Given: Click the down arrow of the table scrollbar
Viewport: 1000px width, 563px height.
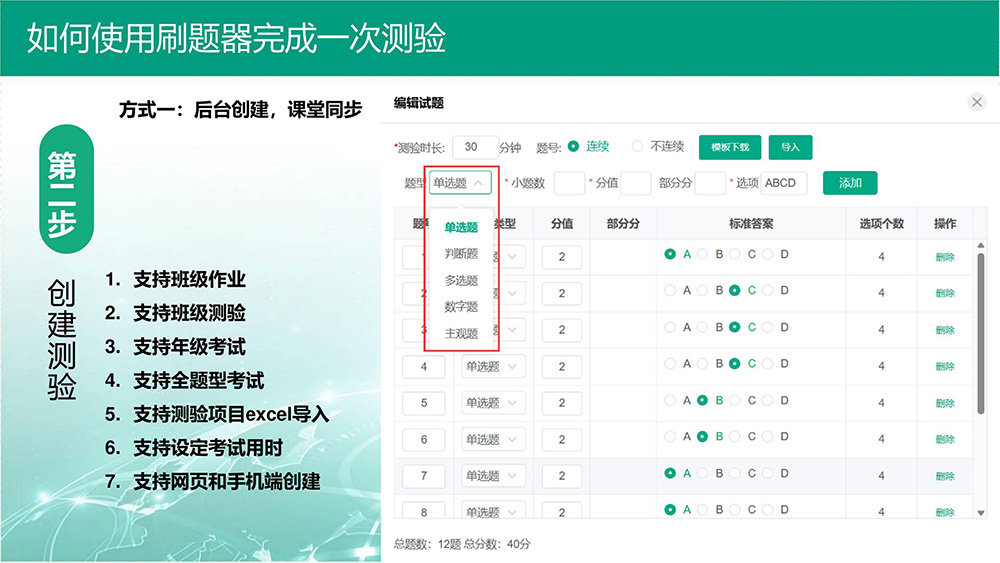Looking at the screenshot, I should click(981, 512).
